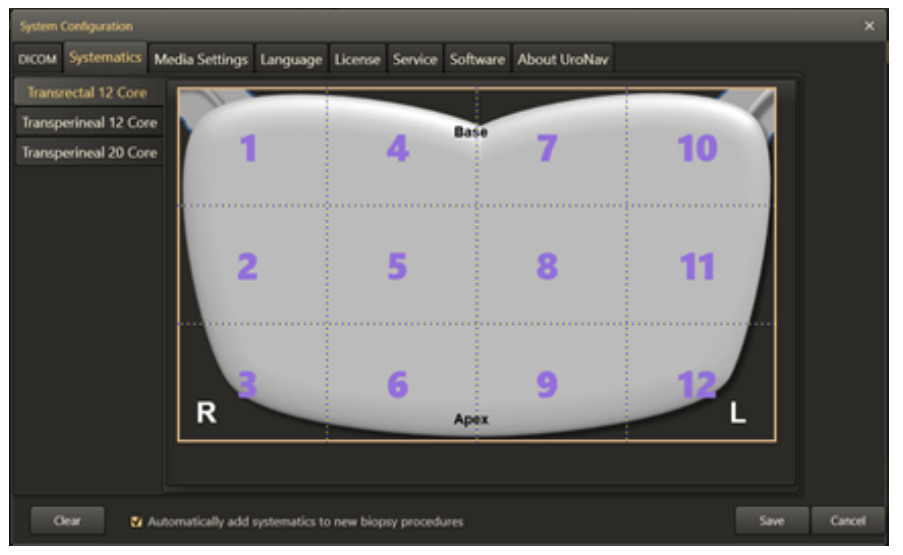Select biopsy core 11 on prostate map

697,267
